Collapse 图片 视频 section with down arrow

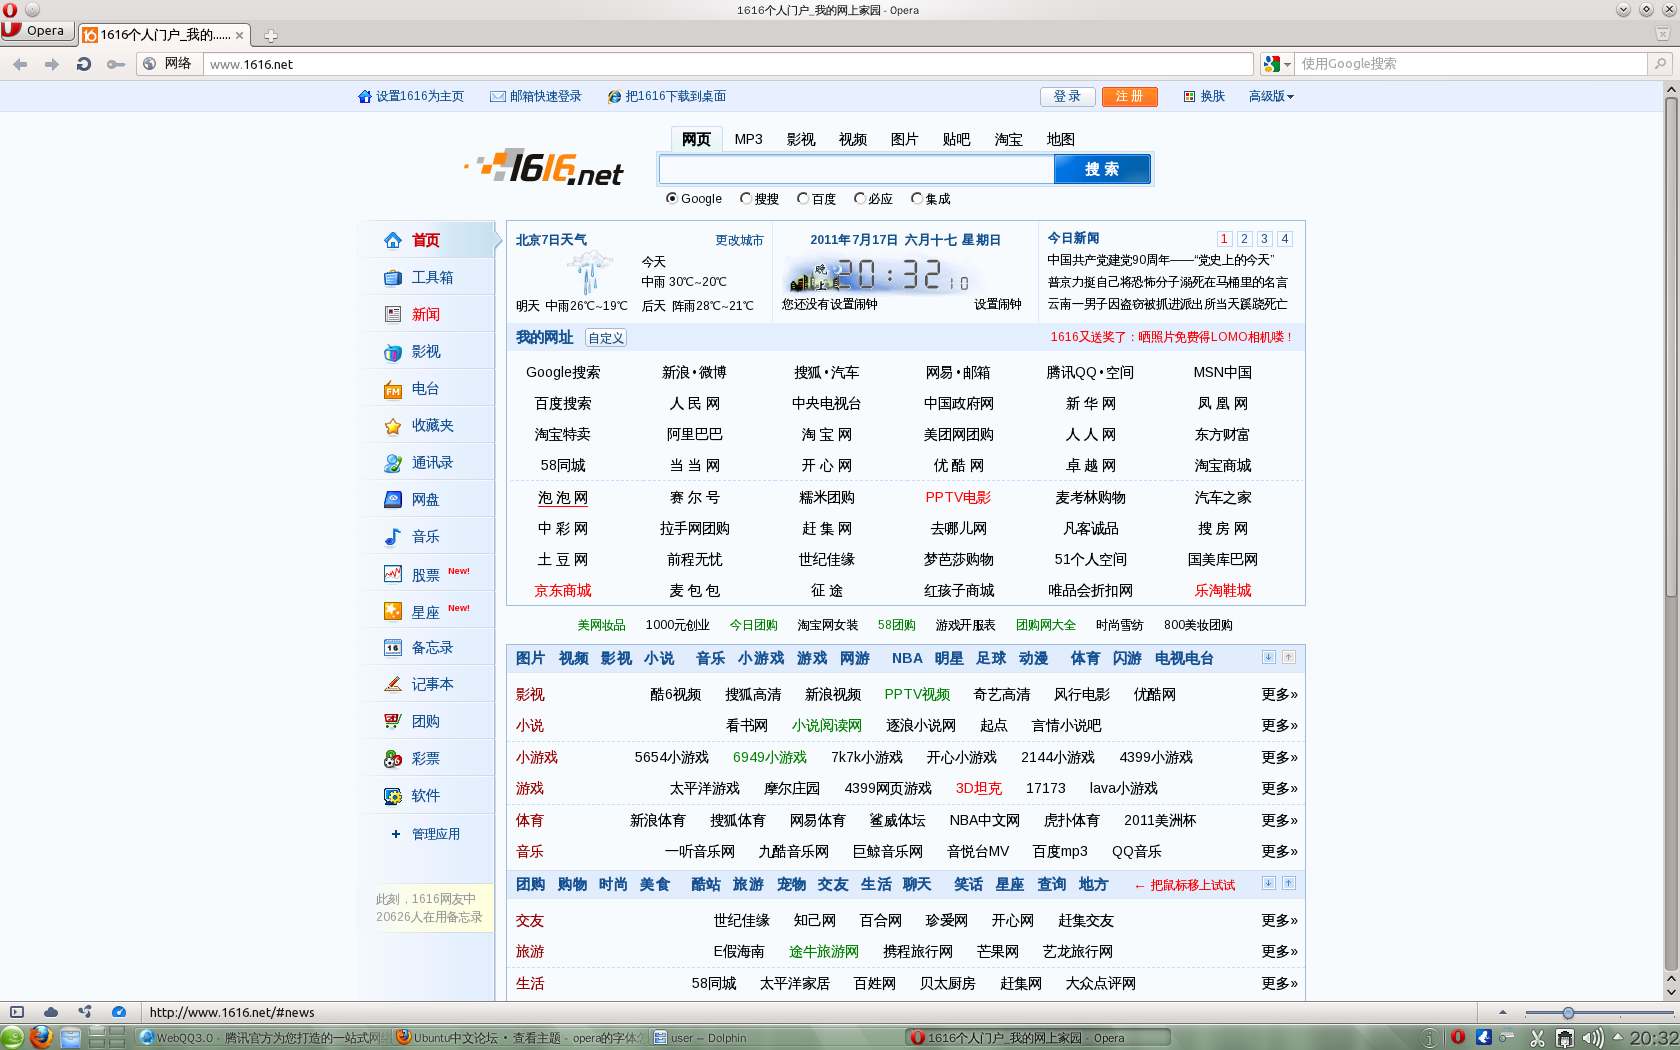(x=1268, y=657)
